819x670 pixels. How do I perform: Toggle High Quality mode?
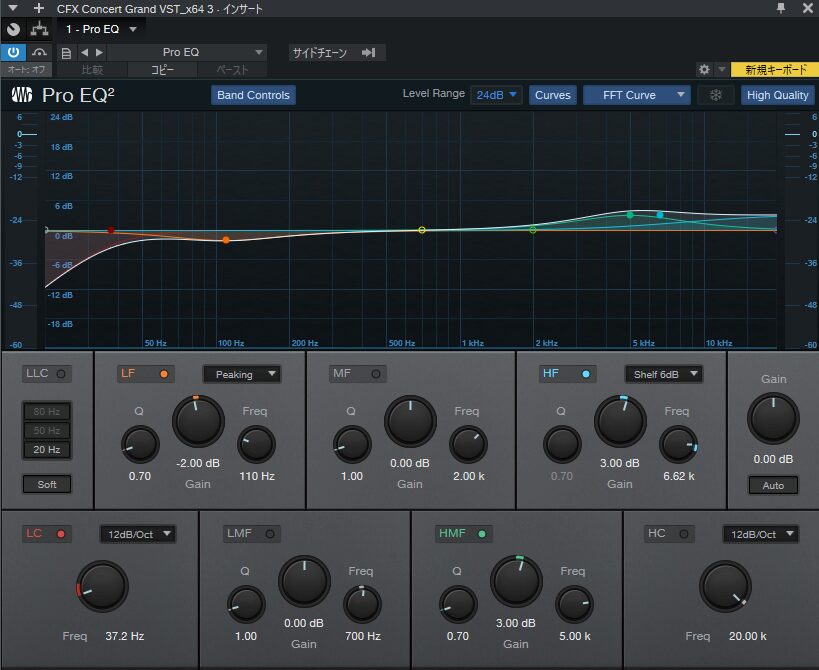click(777, 95)
